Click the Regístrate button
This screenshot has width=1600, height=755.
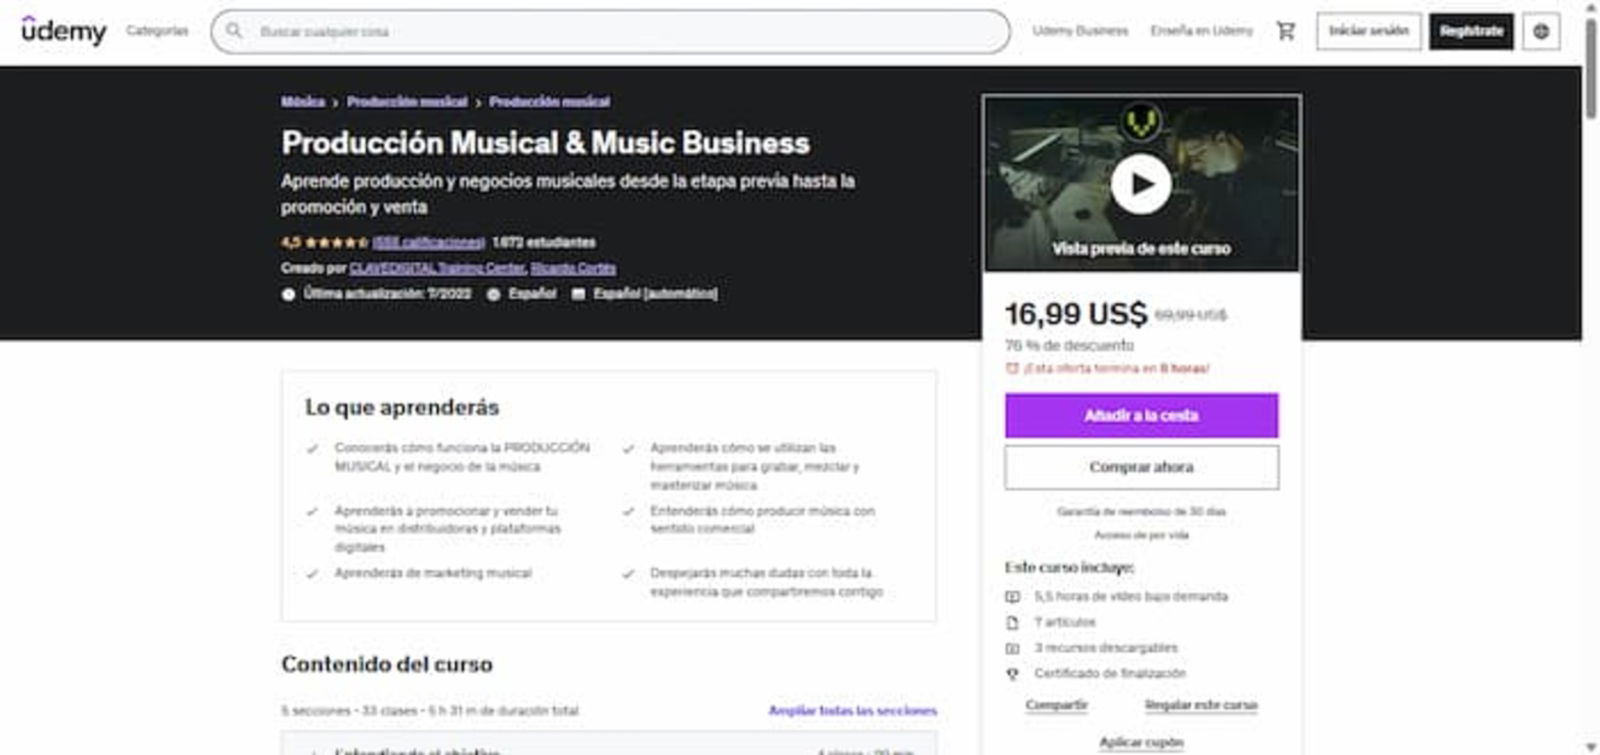coord(1471,31)
